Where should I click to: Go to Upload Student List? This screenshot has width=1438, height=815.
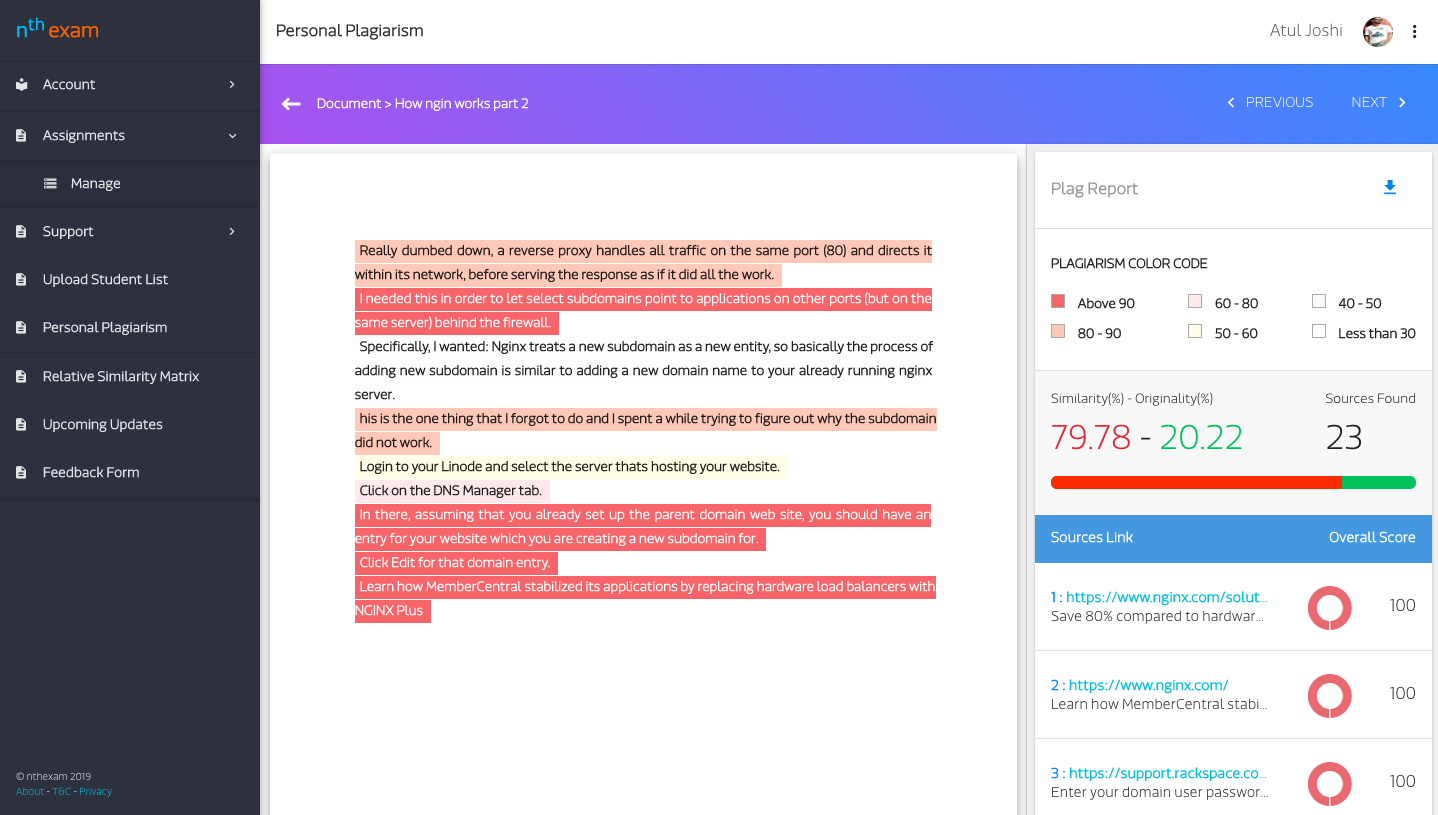[130, 280]
